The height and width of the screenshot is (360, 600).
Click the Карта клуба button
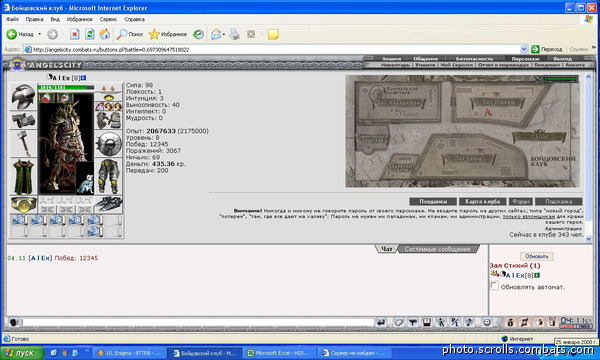tap(483, 201)
